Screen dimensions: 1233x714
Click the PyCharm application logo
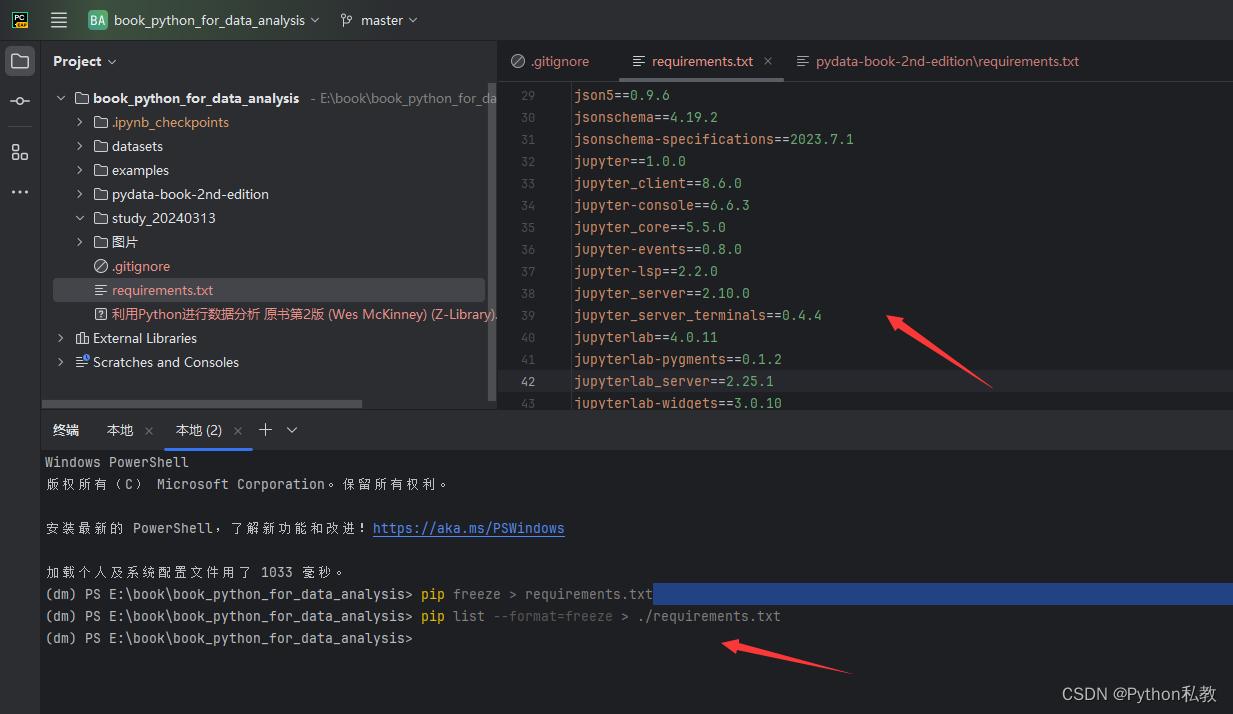pyautogui.click(x=19, y=19)
